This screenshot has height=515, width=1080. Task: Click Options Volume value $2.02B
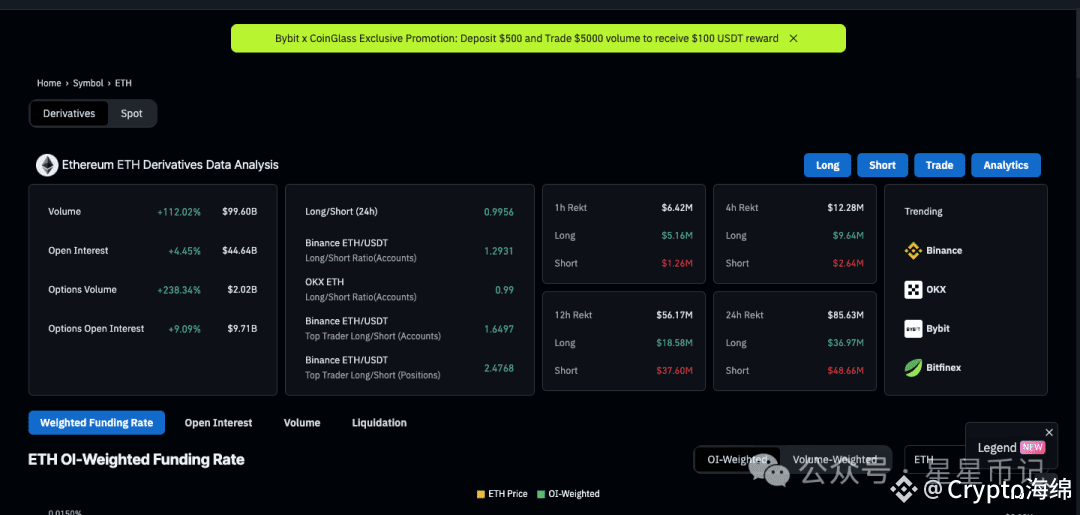pos(242,290)
